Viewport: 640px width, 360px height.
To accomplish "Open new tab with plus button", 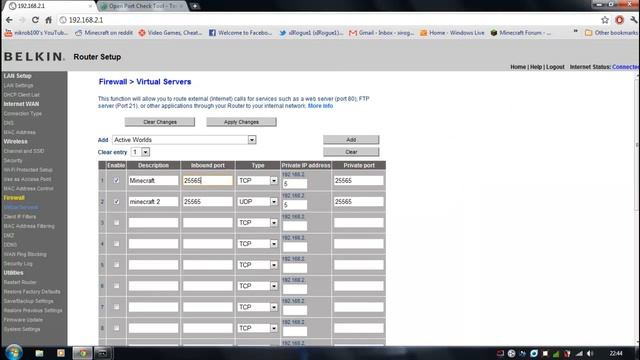I will 195,6.
